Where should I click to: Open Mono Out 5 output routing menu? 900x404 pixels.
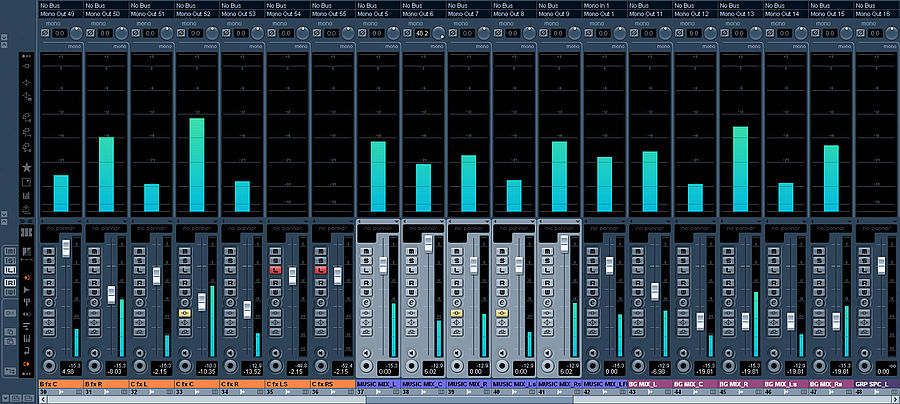(x=378, y=14)
